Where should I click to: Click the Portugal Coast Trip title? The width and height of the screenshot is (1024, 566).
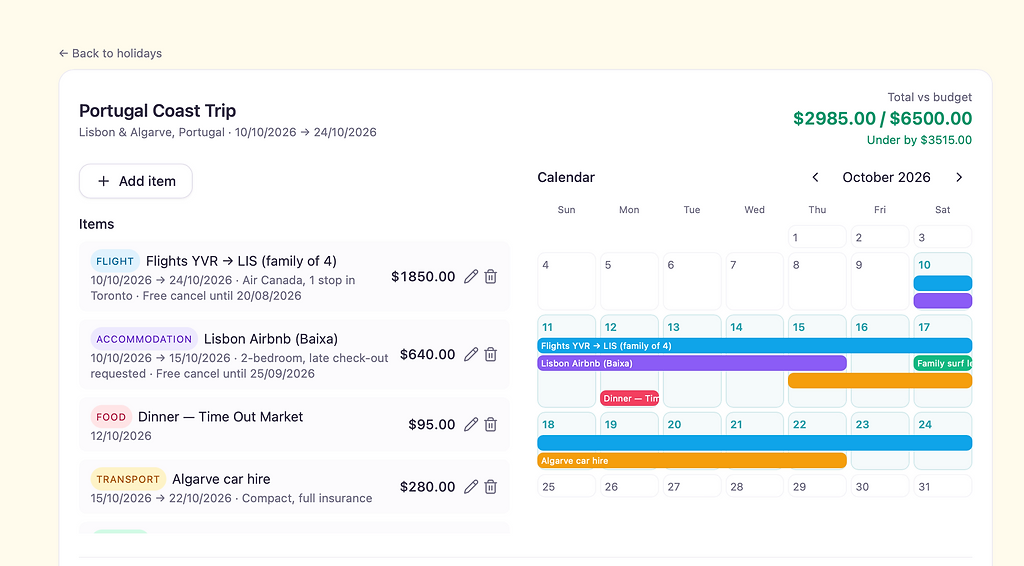pos(157,111)
